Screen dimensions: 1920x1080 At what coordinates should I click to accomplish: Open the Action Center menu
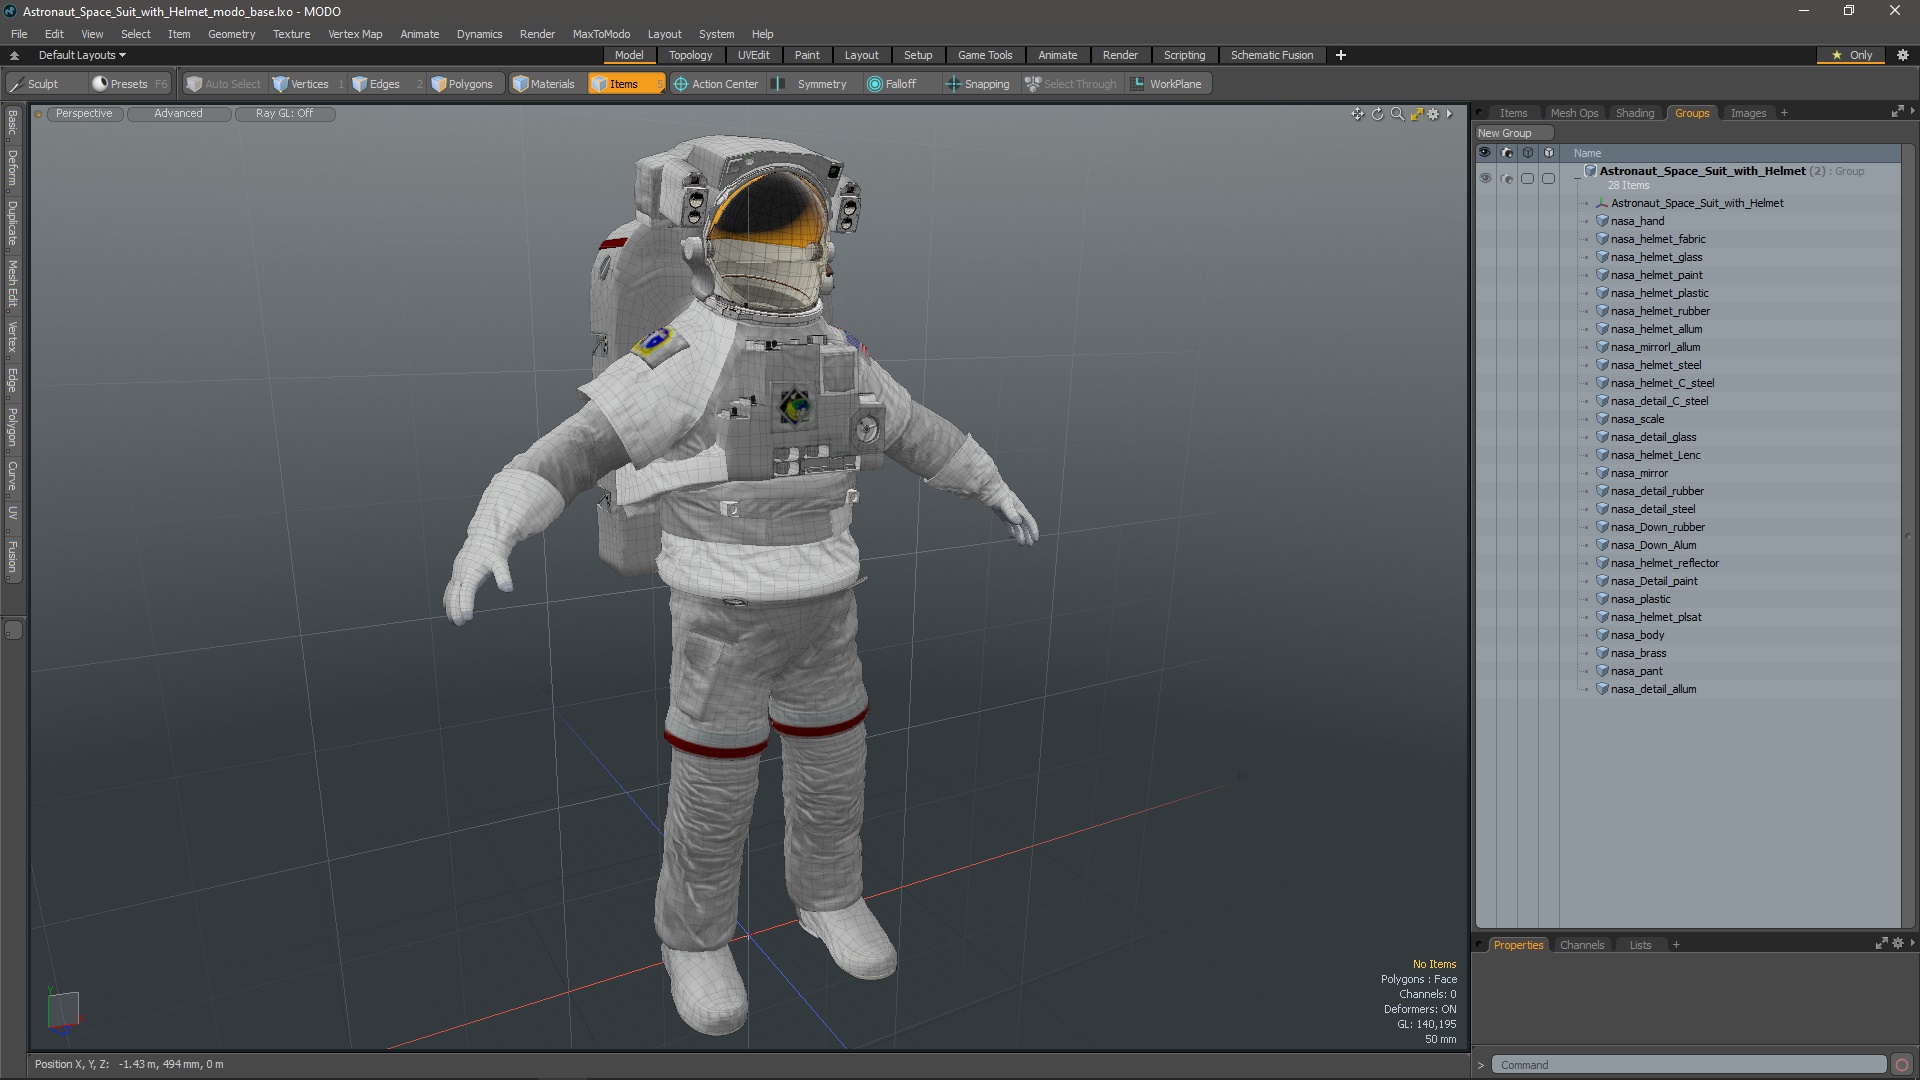point(716,84)
